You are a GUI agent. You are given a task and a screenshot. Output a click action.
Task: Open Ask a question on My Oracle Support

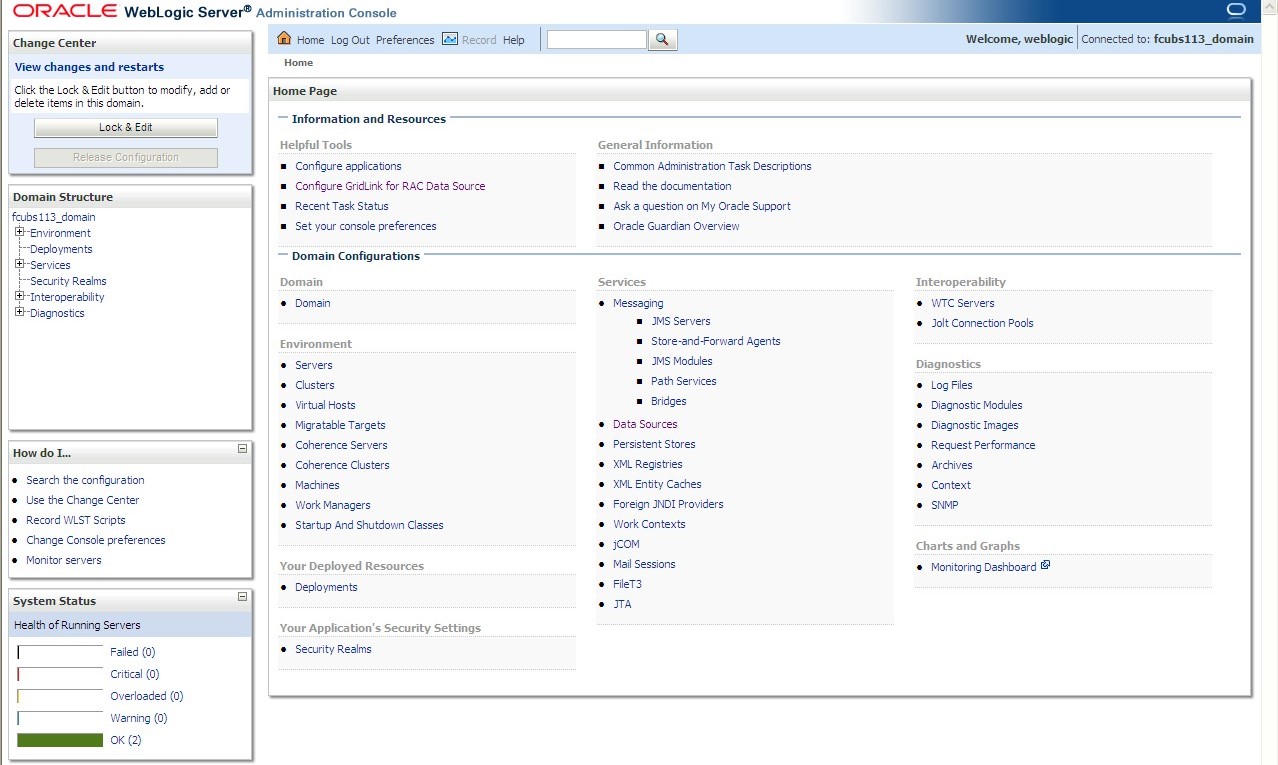point(702,206)
